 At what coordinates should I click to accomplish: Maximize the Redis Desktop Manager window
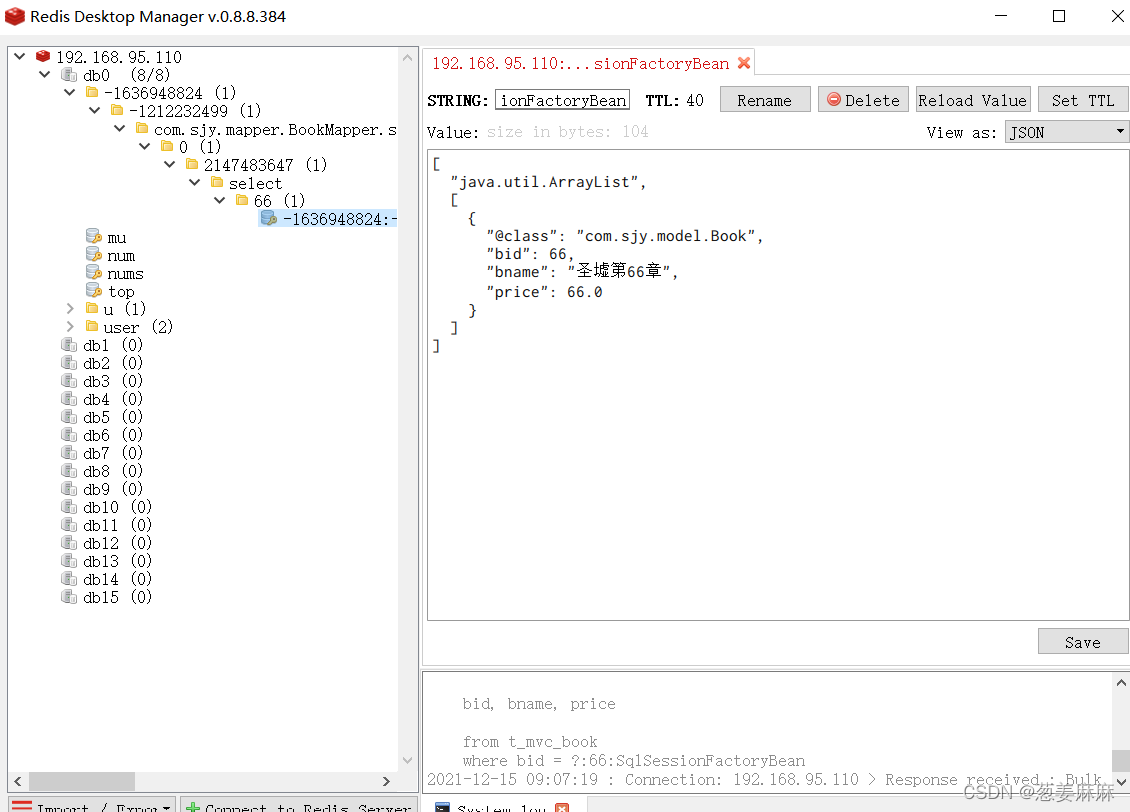coord(1059,16)
